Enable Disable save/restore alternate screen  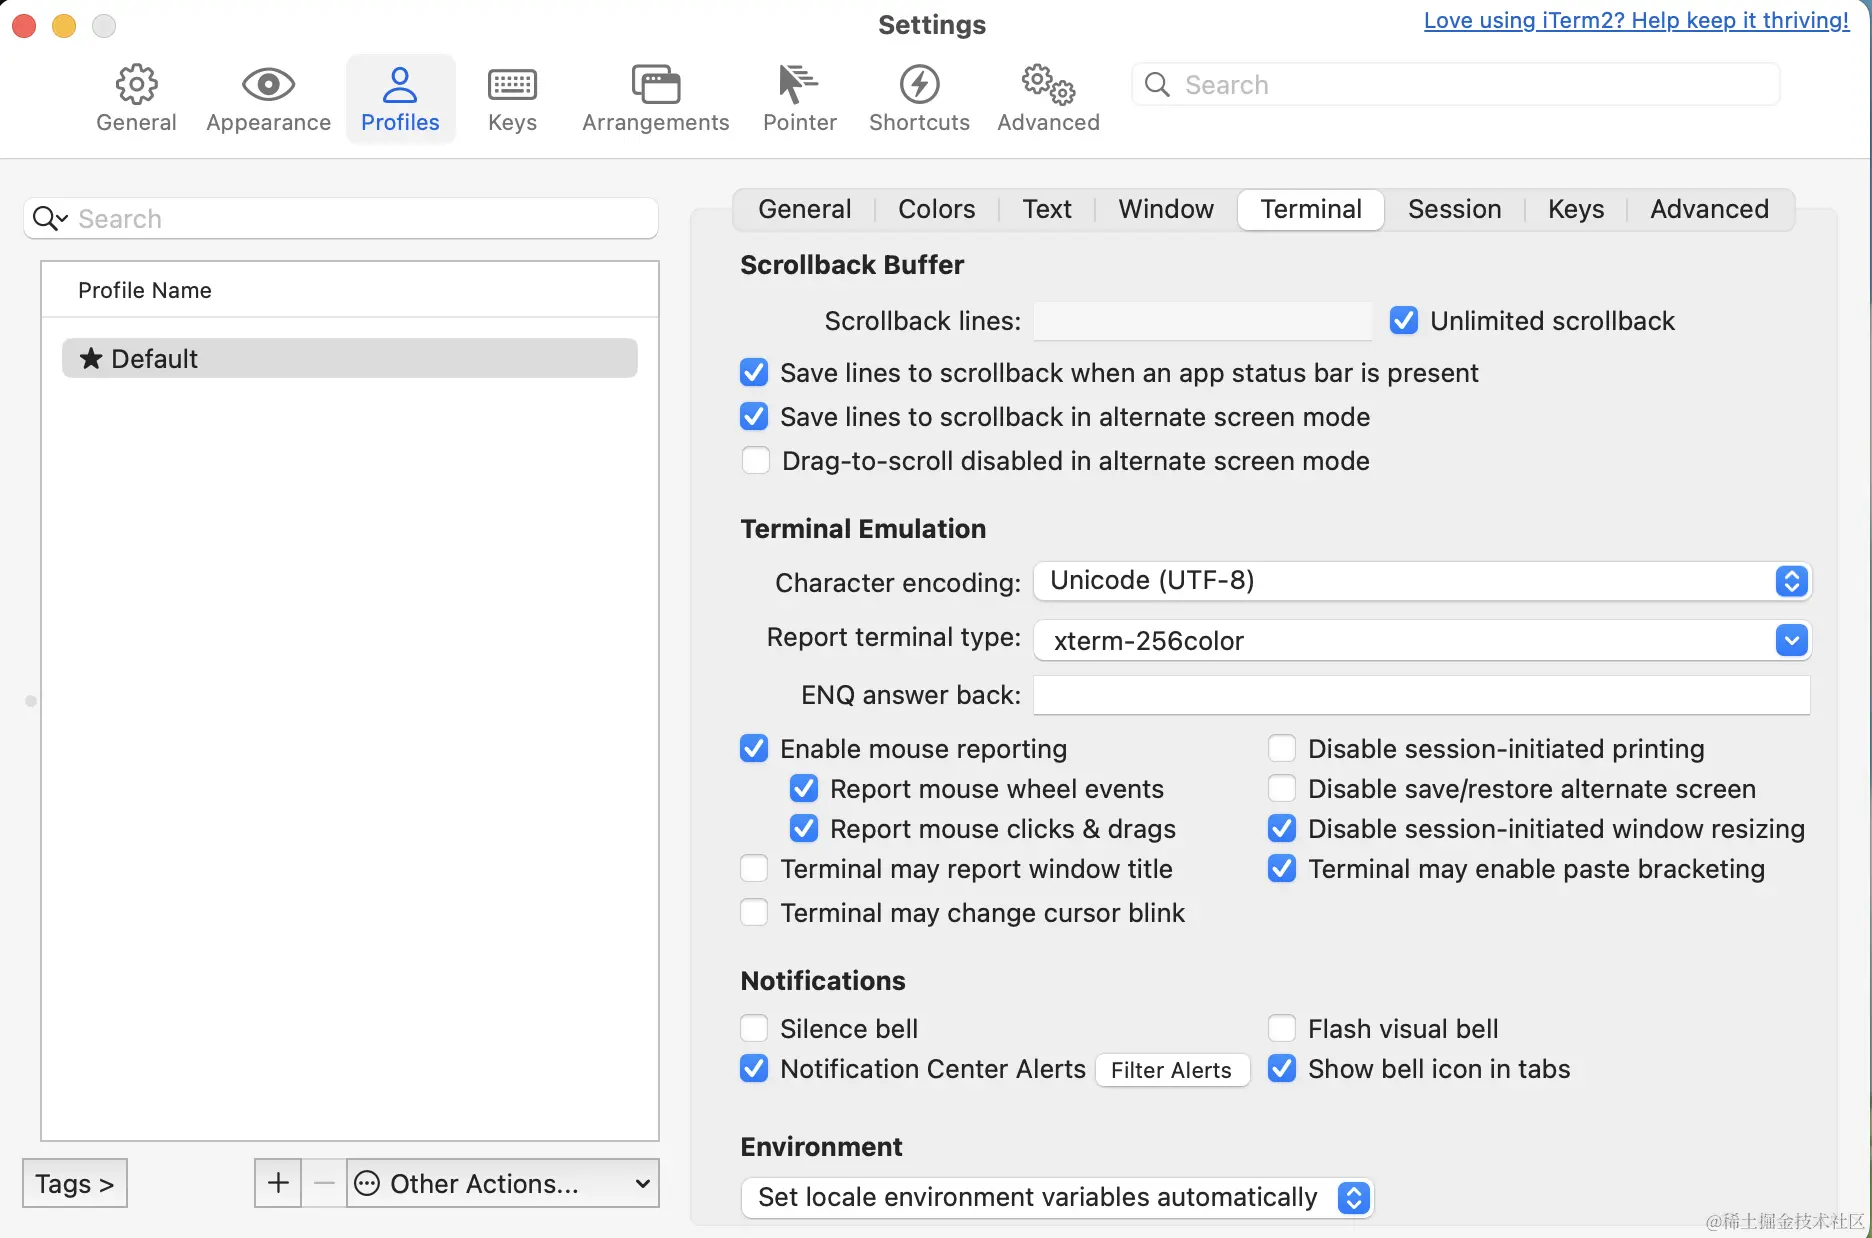[1282, 788]
